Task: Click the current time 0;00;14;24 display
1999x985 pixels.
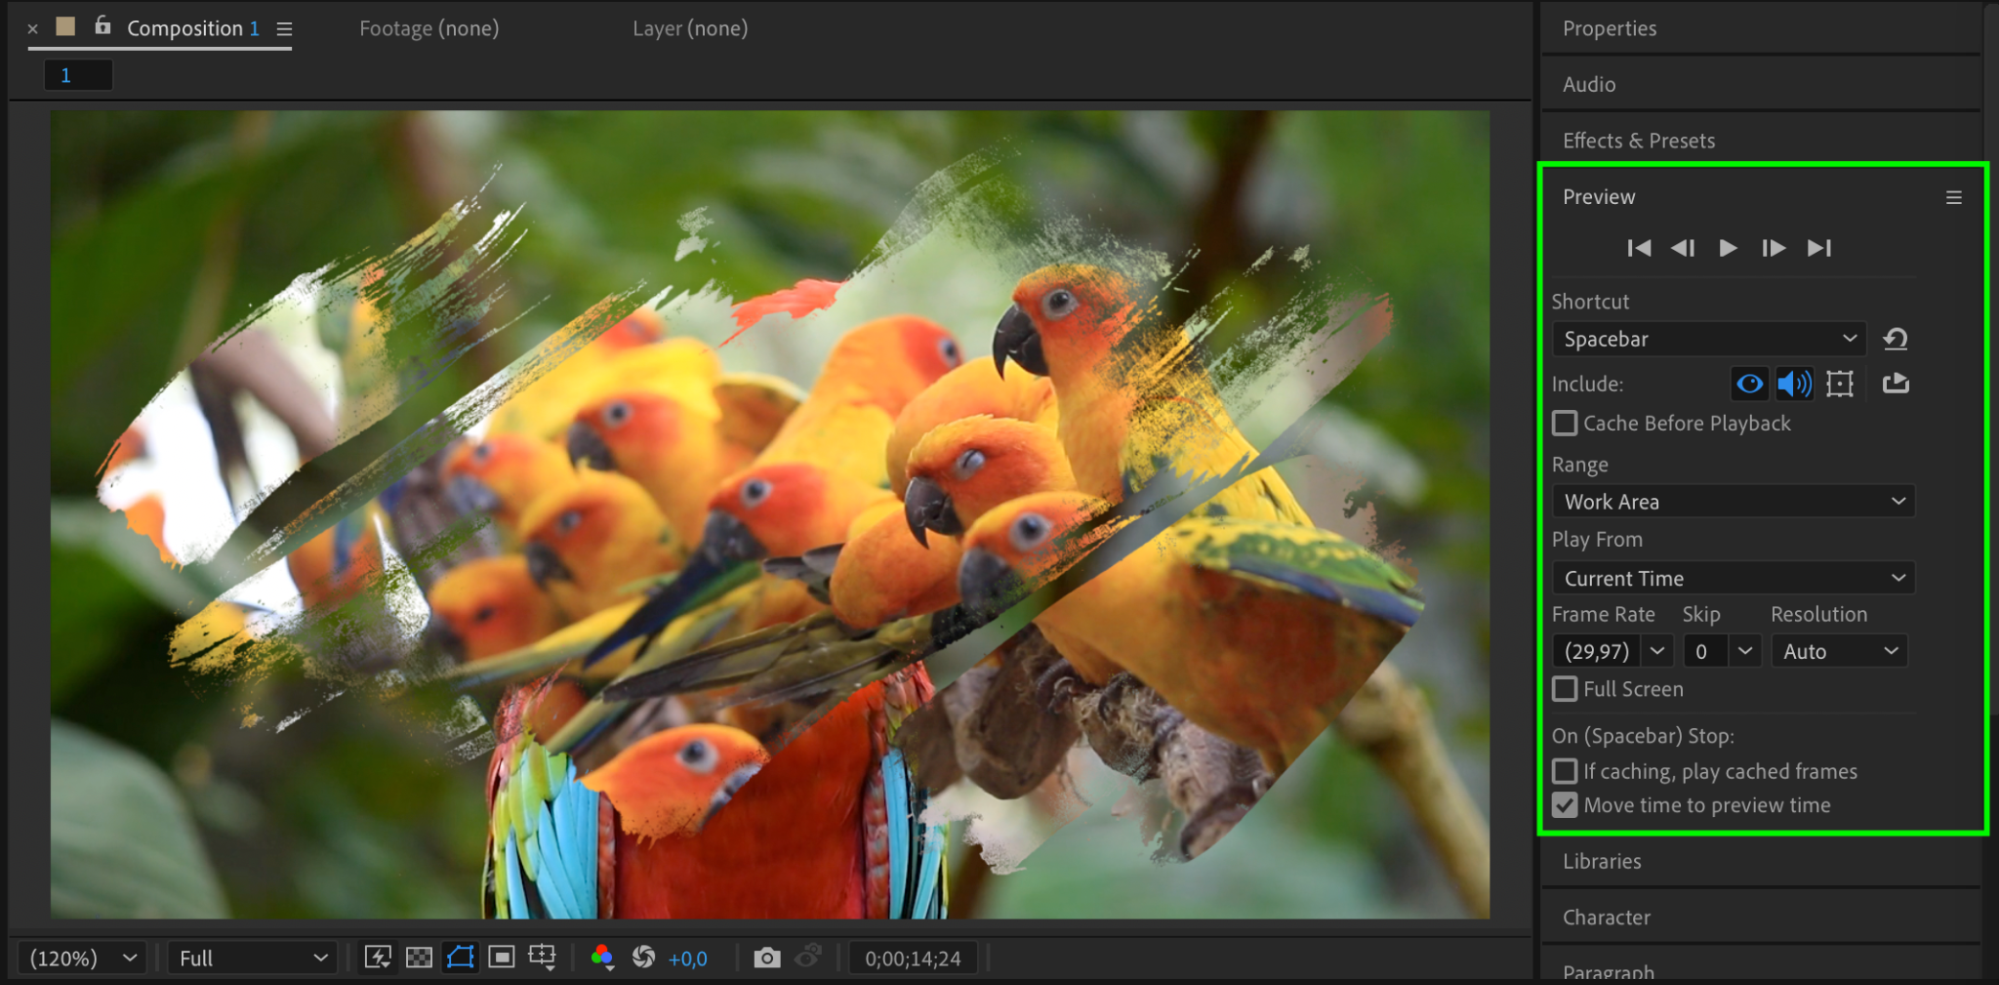Action: click(912, 958)
